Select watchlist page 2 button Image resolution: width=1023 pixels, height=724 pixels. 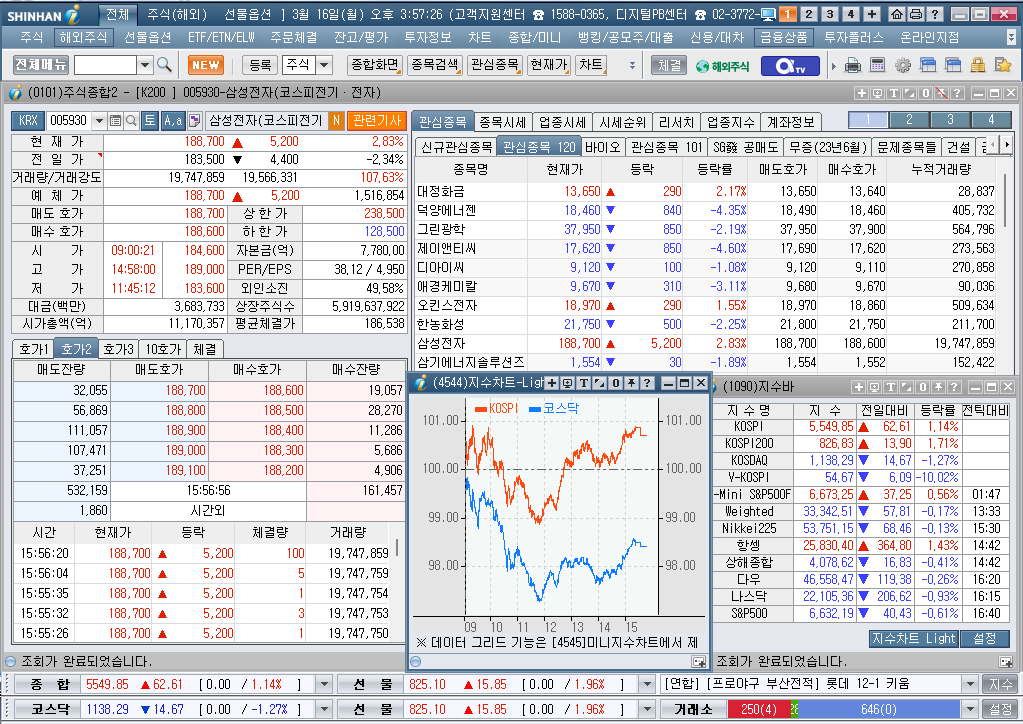click(x=909, y=120)
